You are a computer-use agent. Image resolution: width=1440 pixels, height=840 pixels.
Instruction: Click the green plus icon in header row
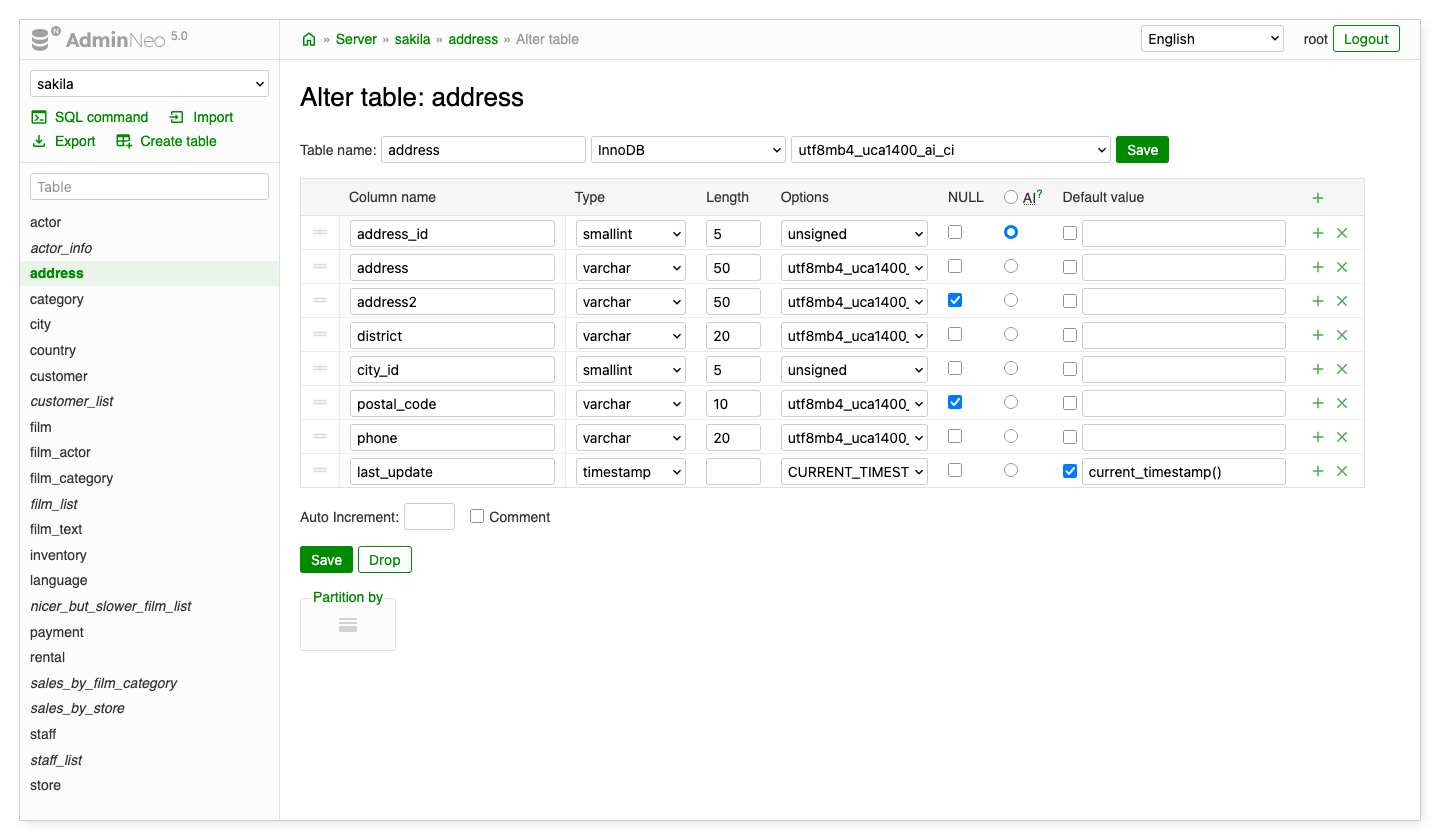1318,198
